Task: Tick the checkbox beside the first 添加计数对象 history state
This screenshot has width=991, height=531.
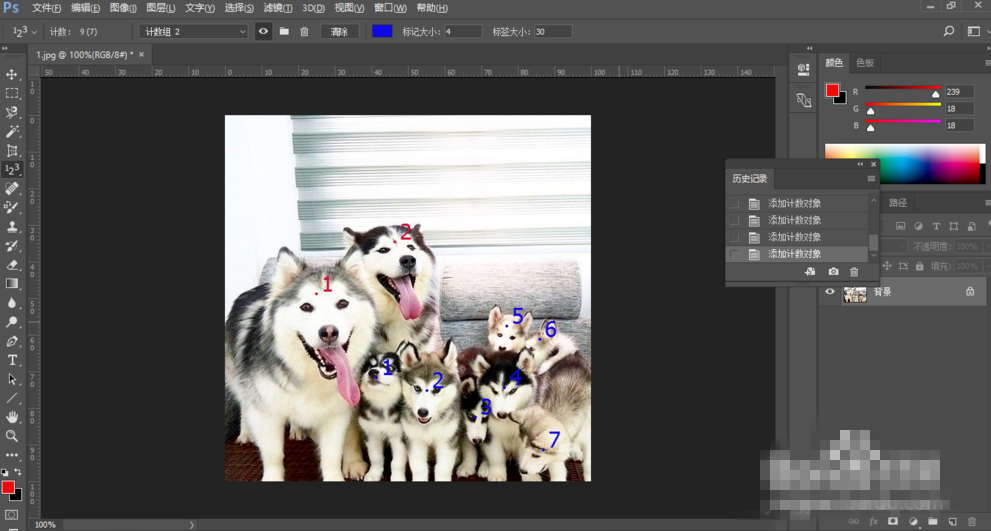Action: tap(735, 204)
